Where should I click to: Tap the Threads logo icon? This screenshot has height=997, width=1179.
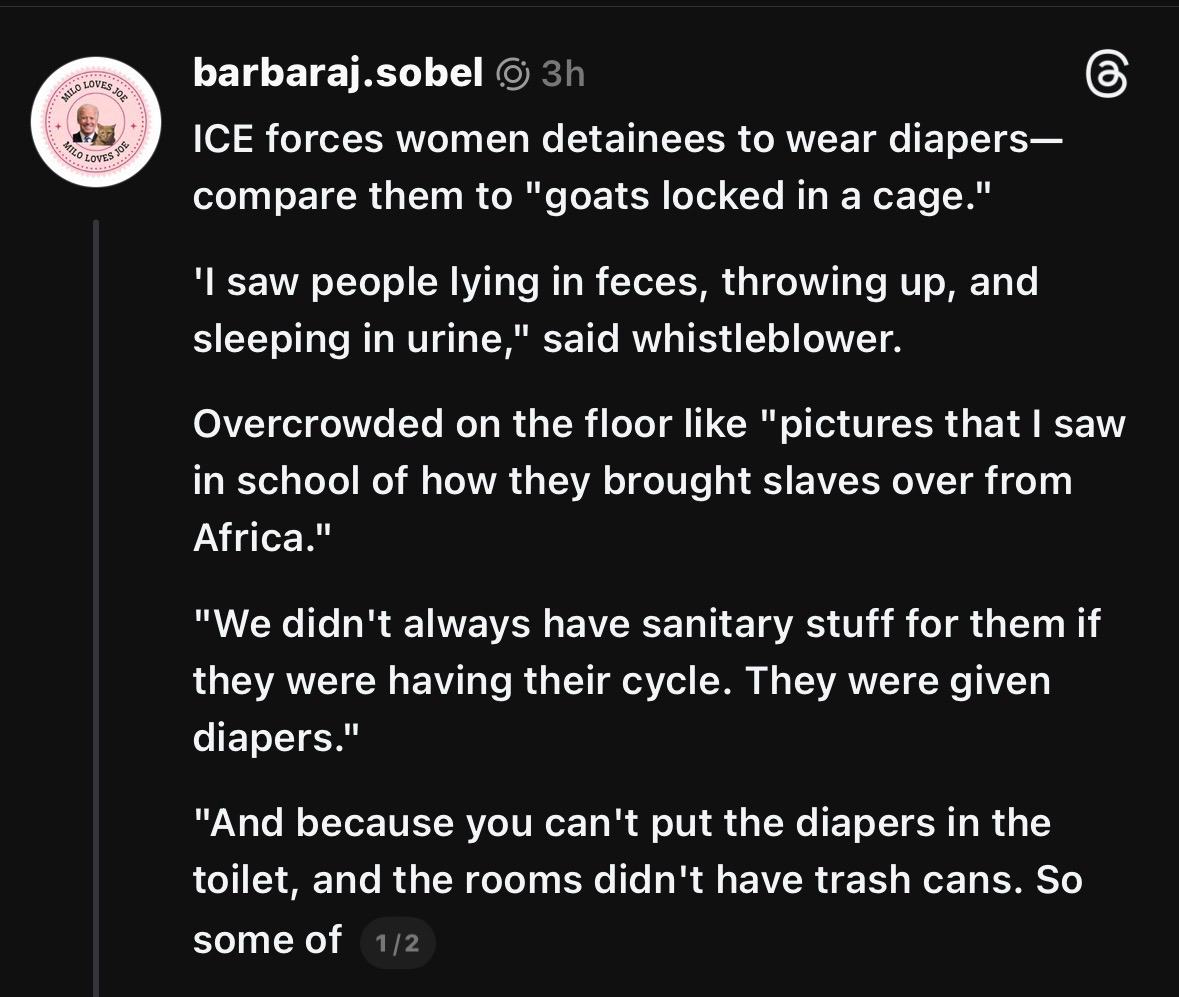(x=1106, y=77)
